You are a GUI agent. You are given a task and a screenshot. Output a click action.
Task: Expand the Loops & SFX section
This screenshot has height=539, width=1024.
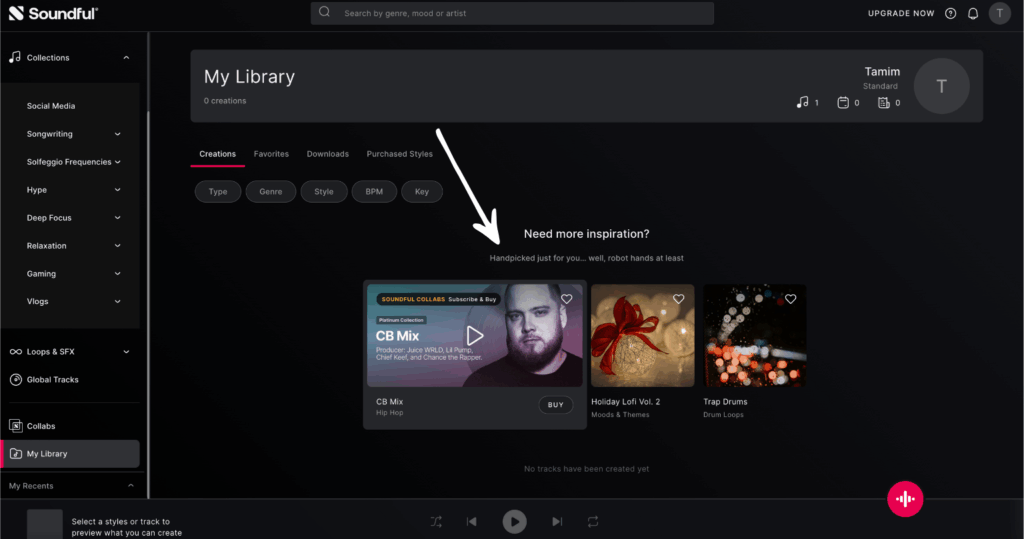click(126, 352)
